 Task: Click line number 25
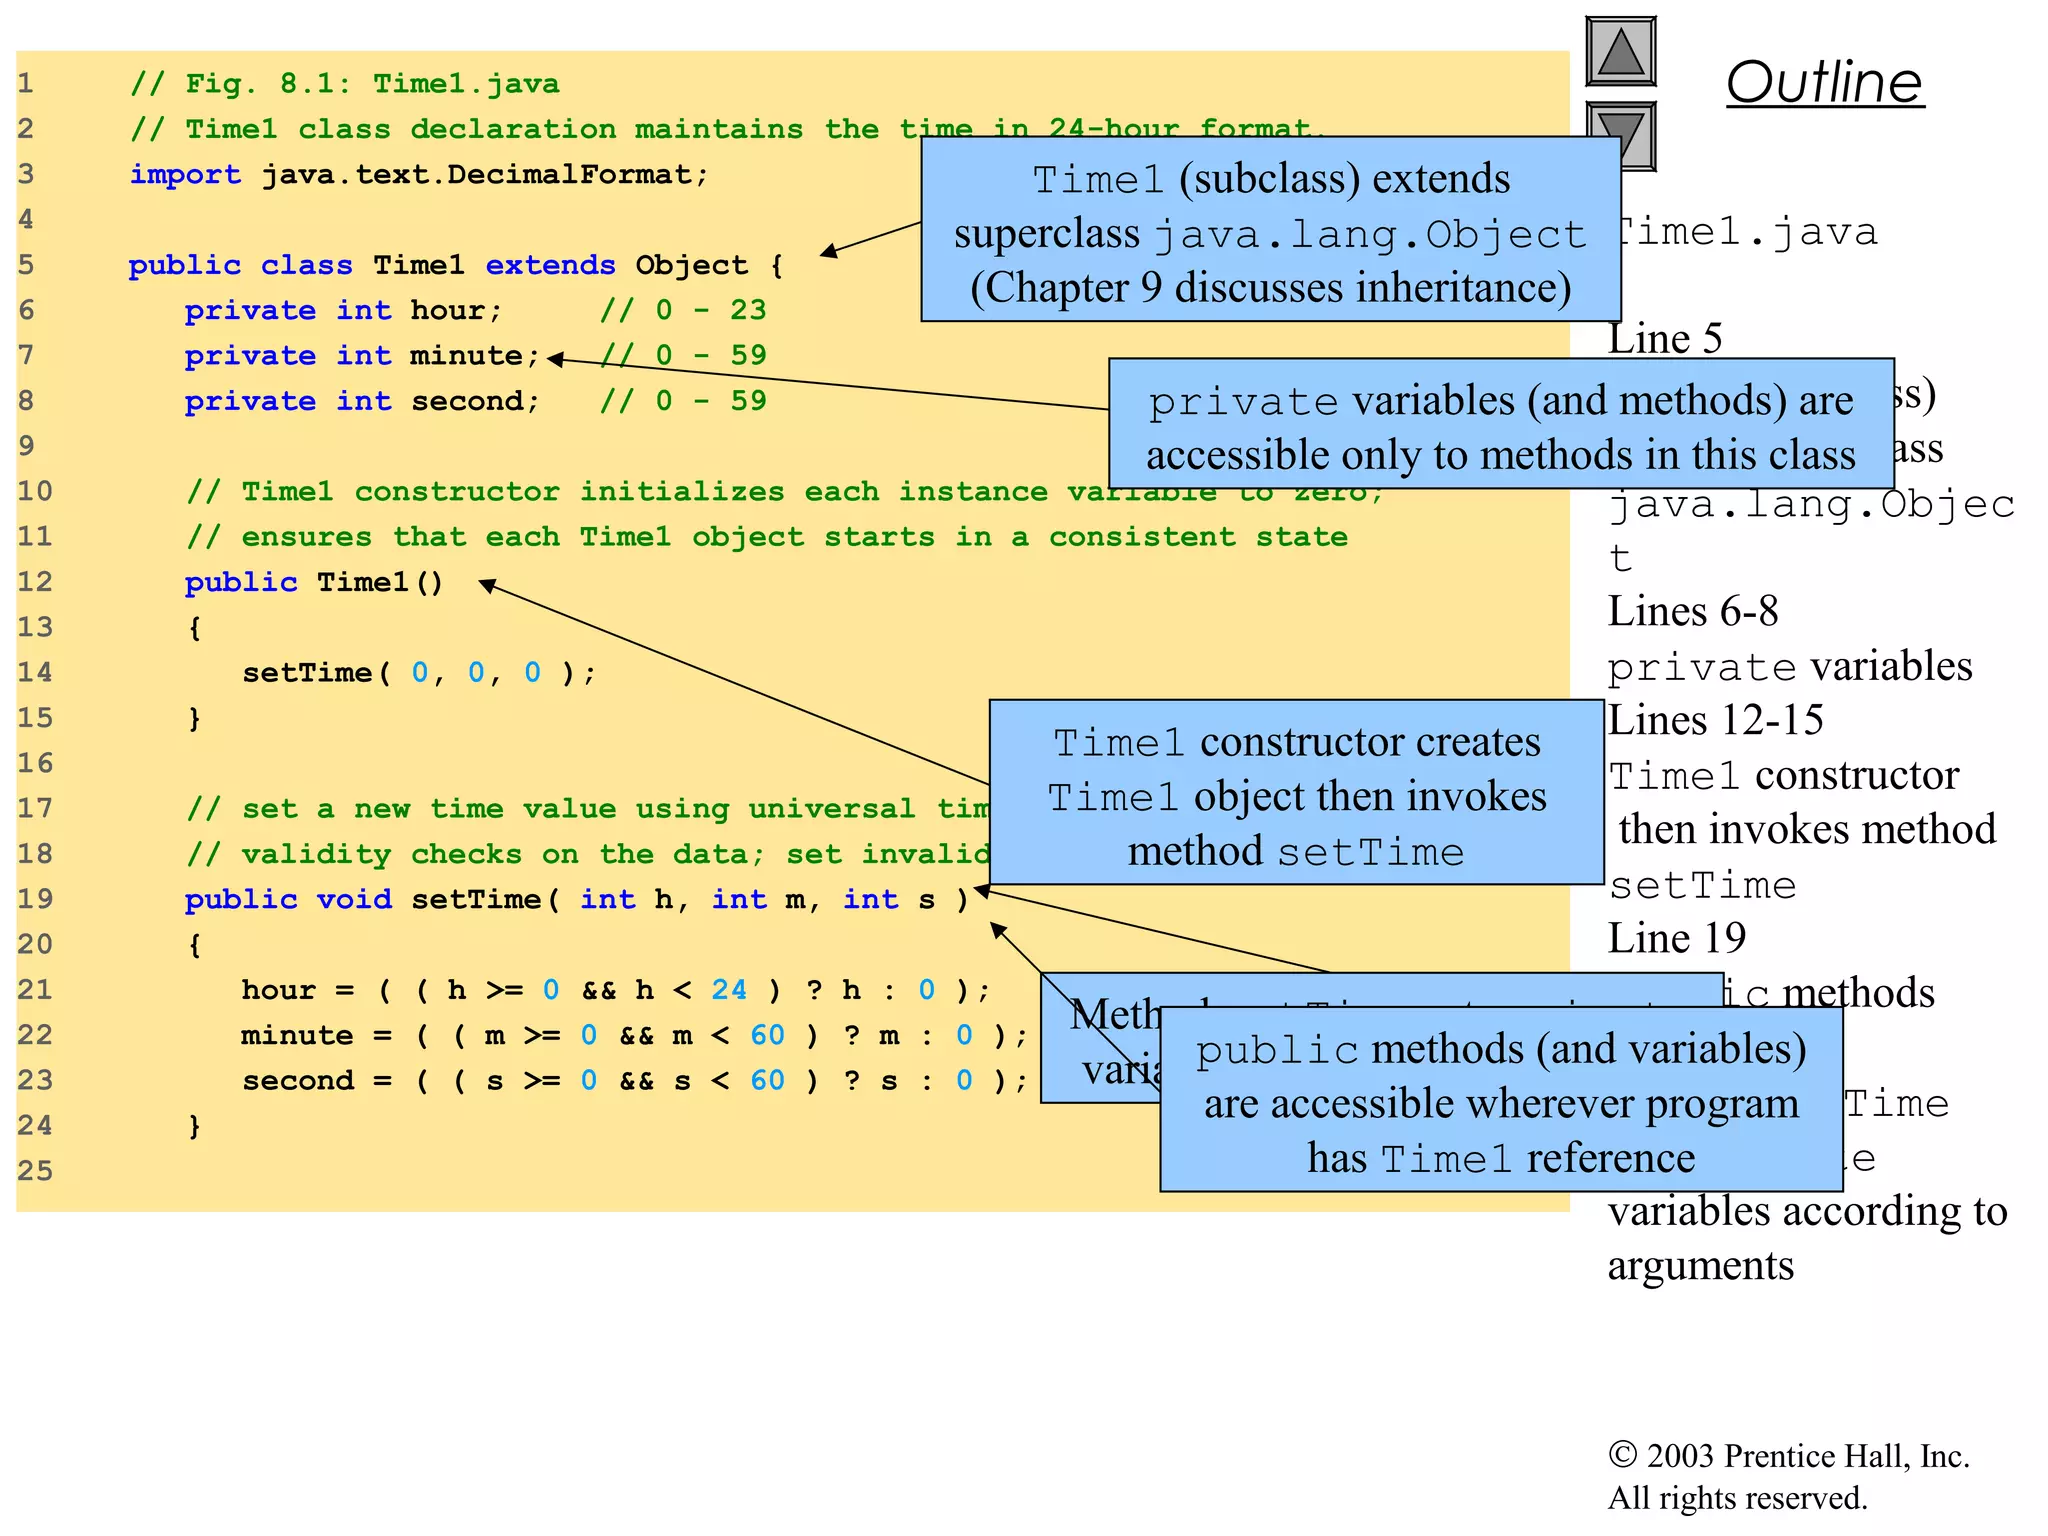(x=35, y=1171)
